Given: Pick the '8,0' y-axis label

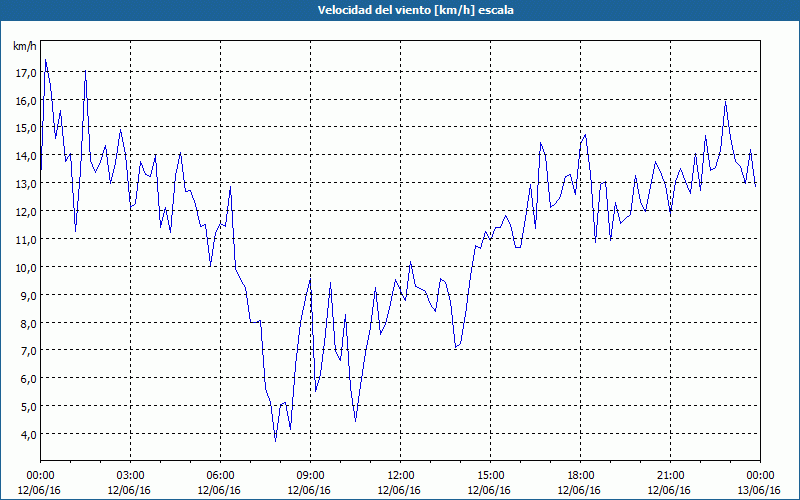Looking at the screenshot, I should click(x=29, y=323).
